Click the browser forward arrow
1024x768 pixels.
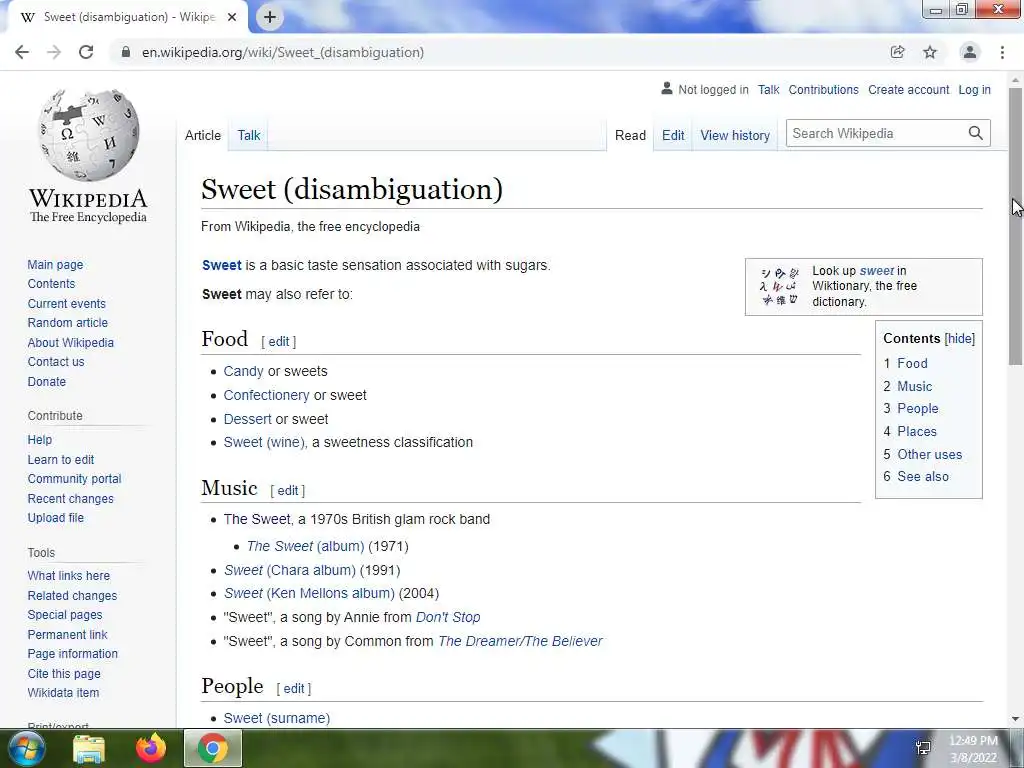(54, 52)
